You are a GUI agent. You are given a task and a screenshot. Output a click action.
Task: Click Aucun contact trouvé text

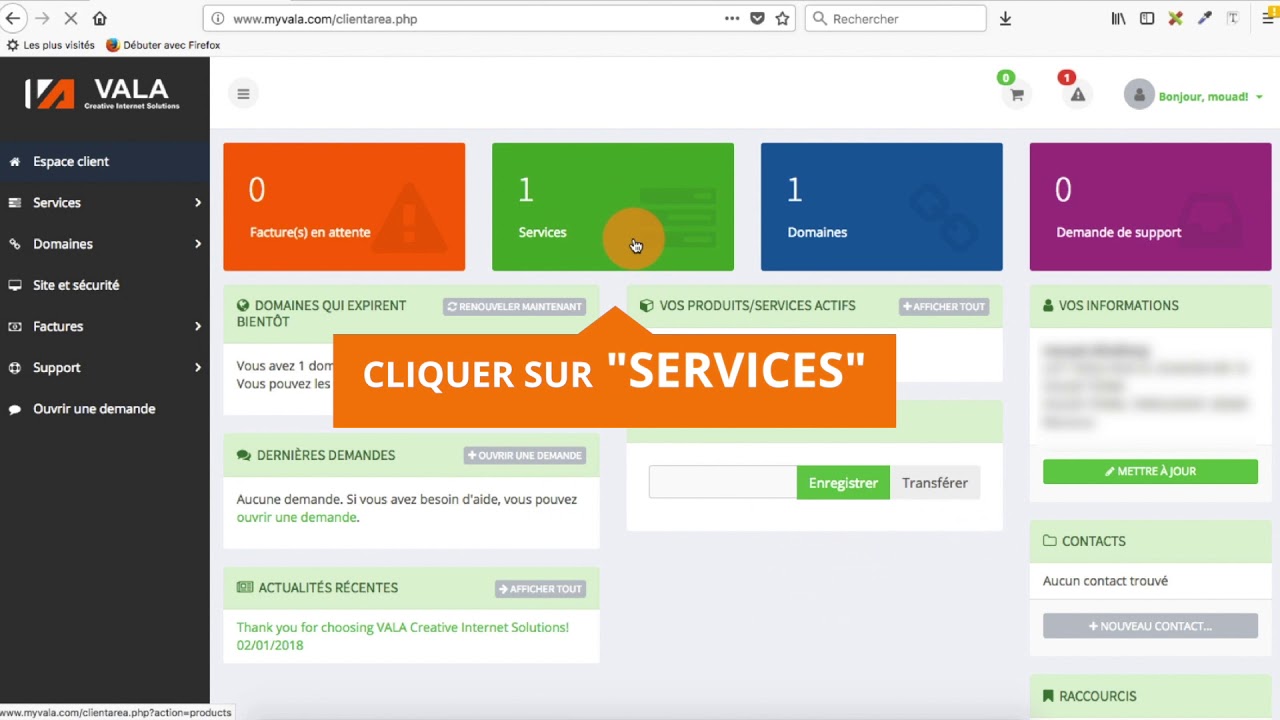point(1105,581)
